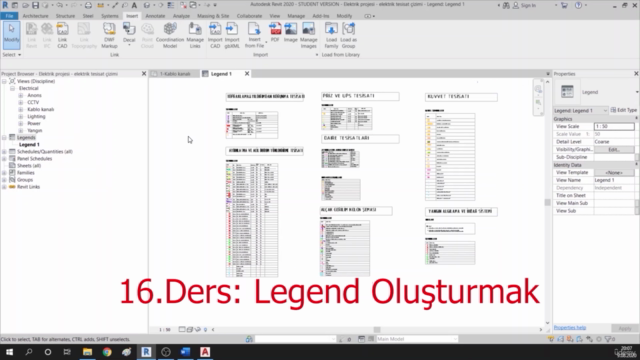The width and height of the screenshot is (640, 360).
Task: Open Windows taskbar search
Action: [x=29, y=351]
